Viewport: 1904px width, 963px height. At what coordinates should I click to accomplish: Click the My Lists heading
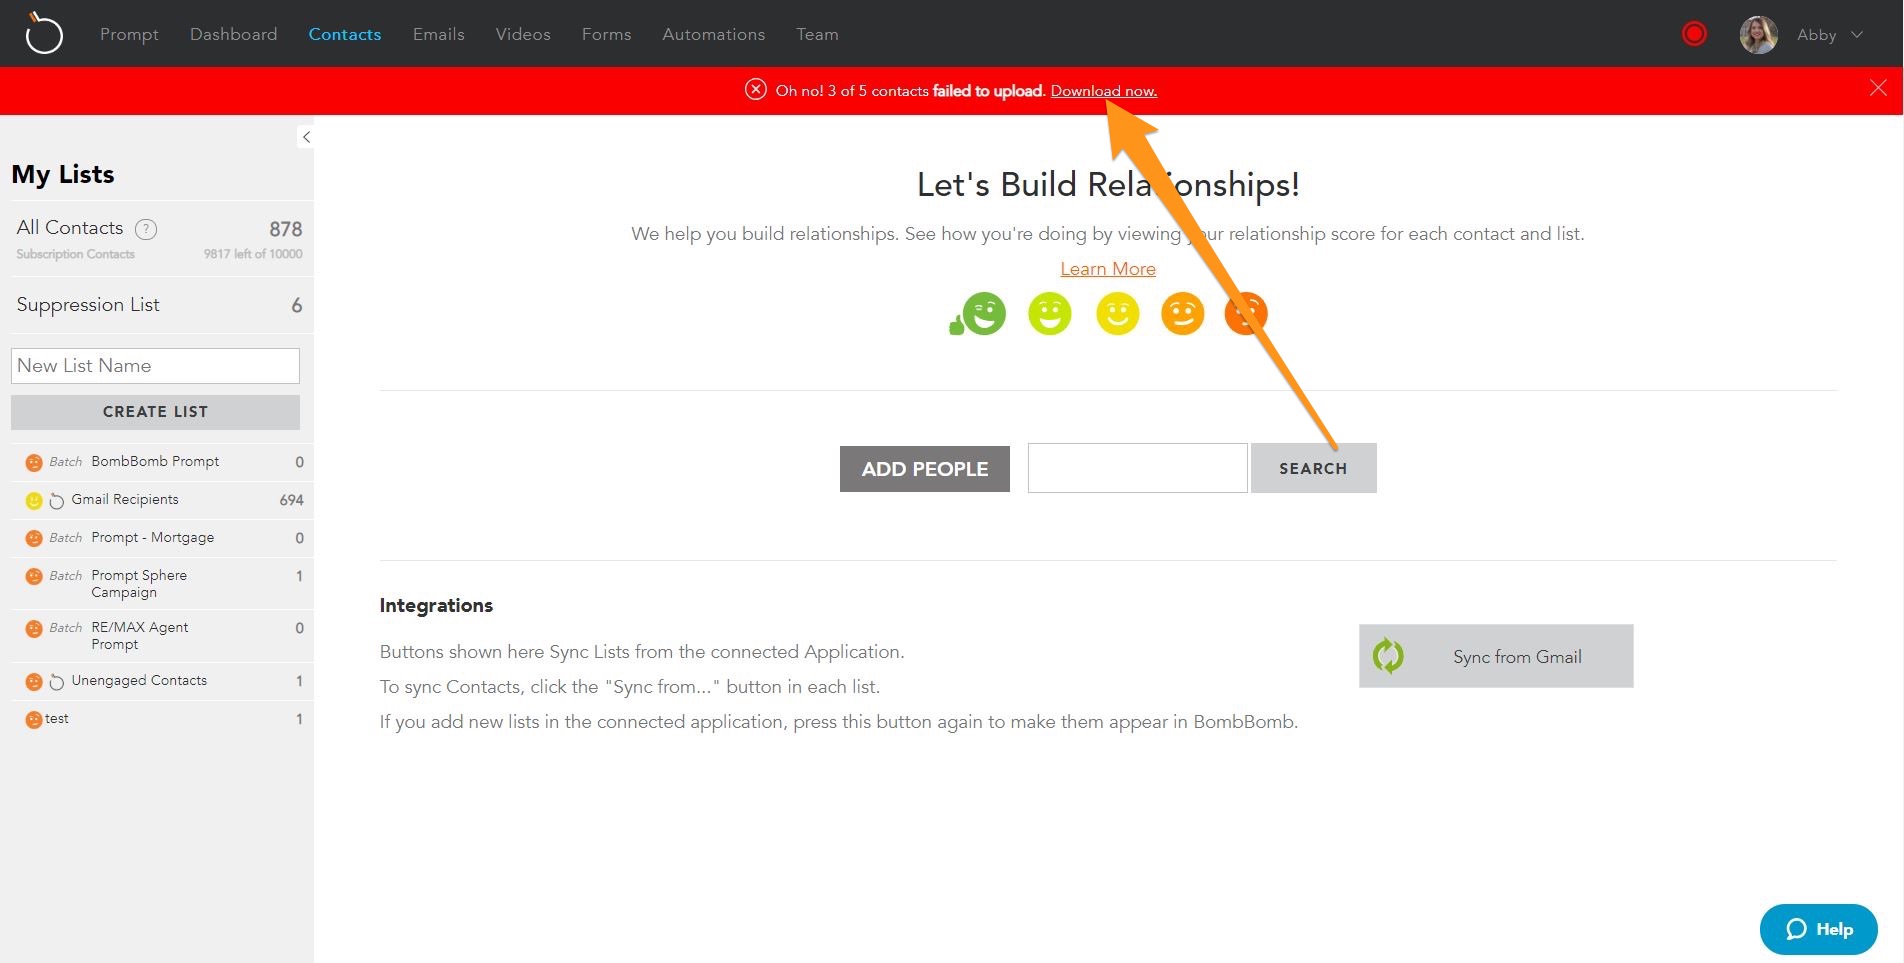[x=63, y=175]
